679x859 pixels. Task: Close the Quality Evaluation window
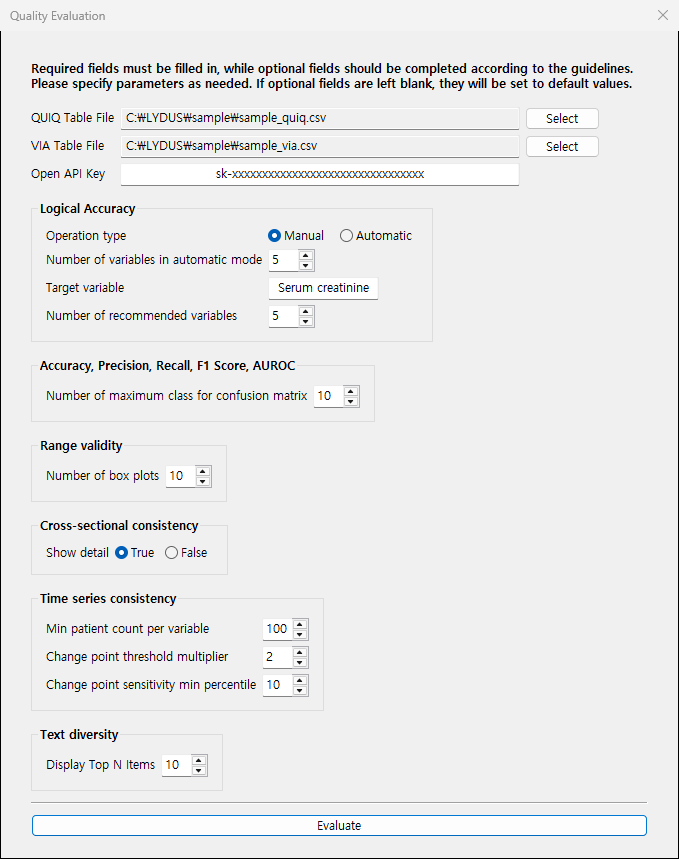click(x=663, y=15)
